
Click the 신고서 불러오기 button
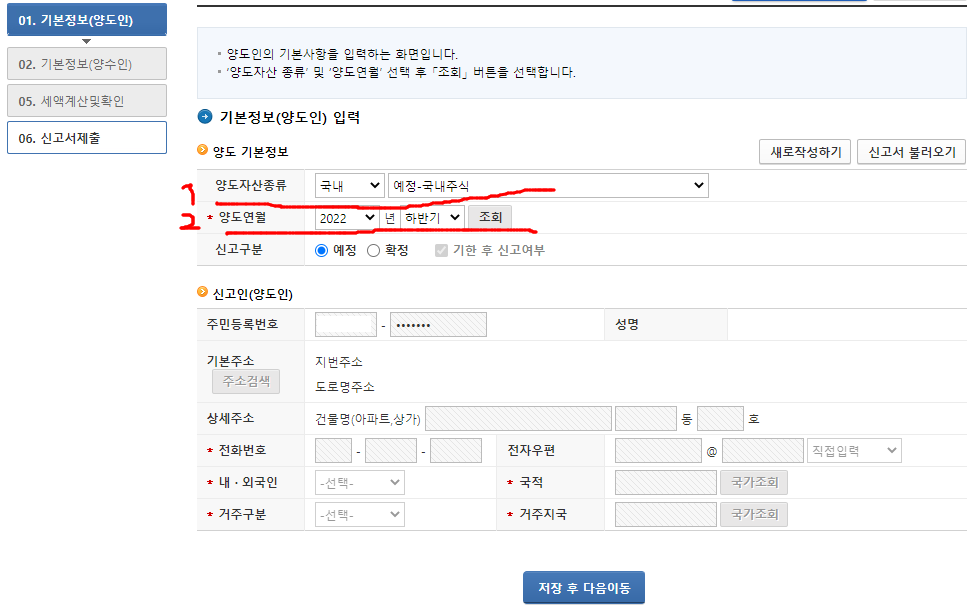click(910, 150)
